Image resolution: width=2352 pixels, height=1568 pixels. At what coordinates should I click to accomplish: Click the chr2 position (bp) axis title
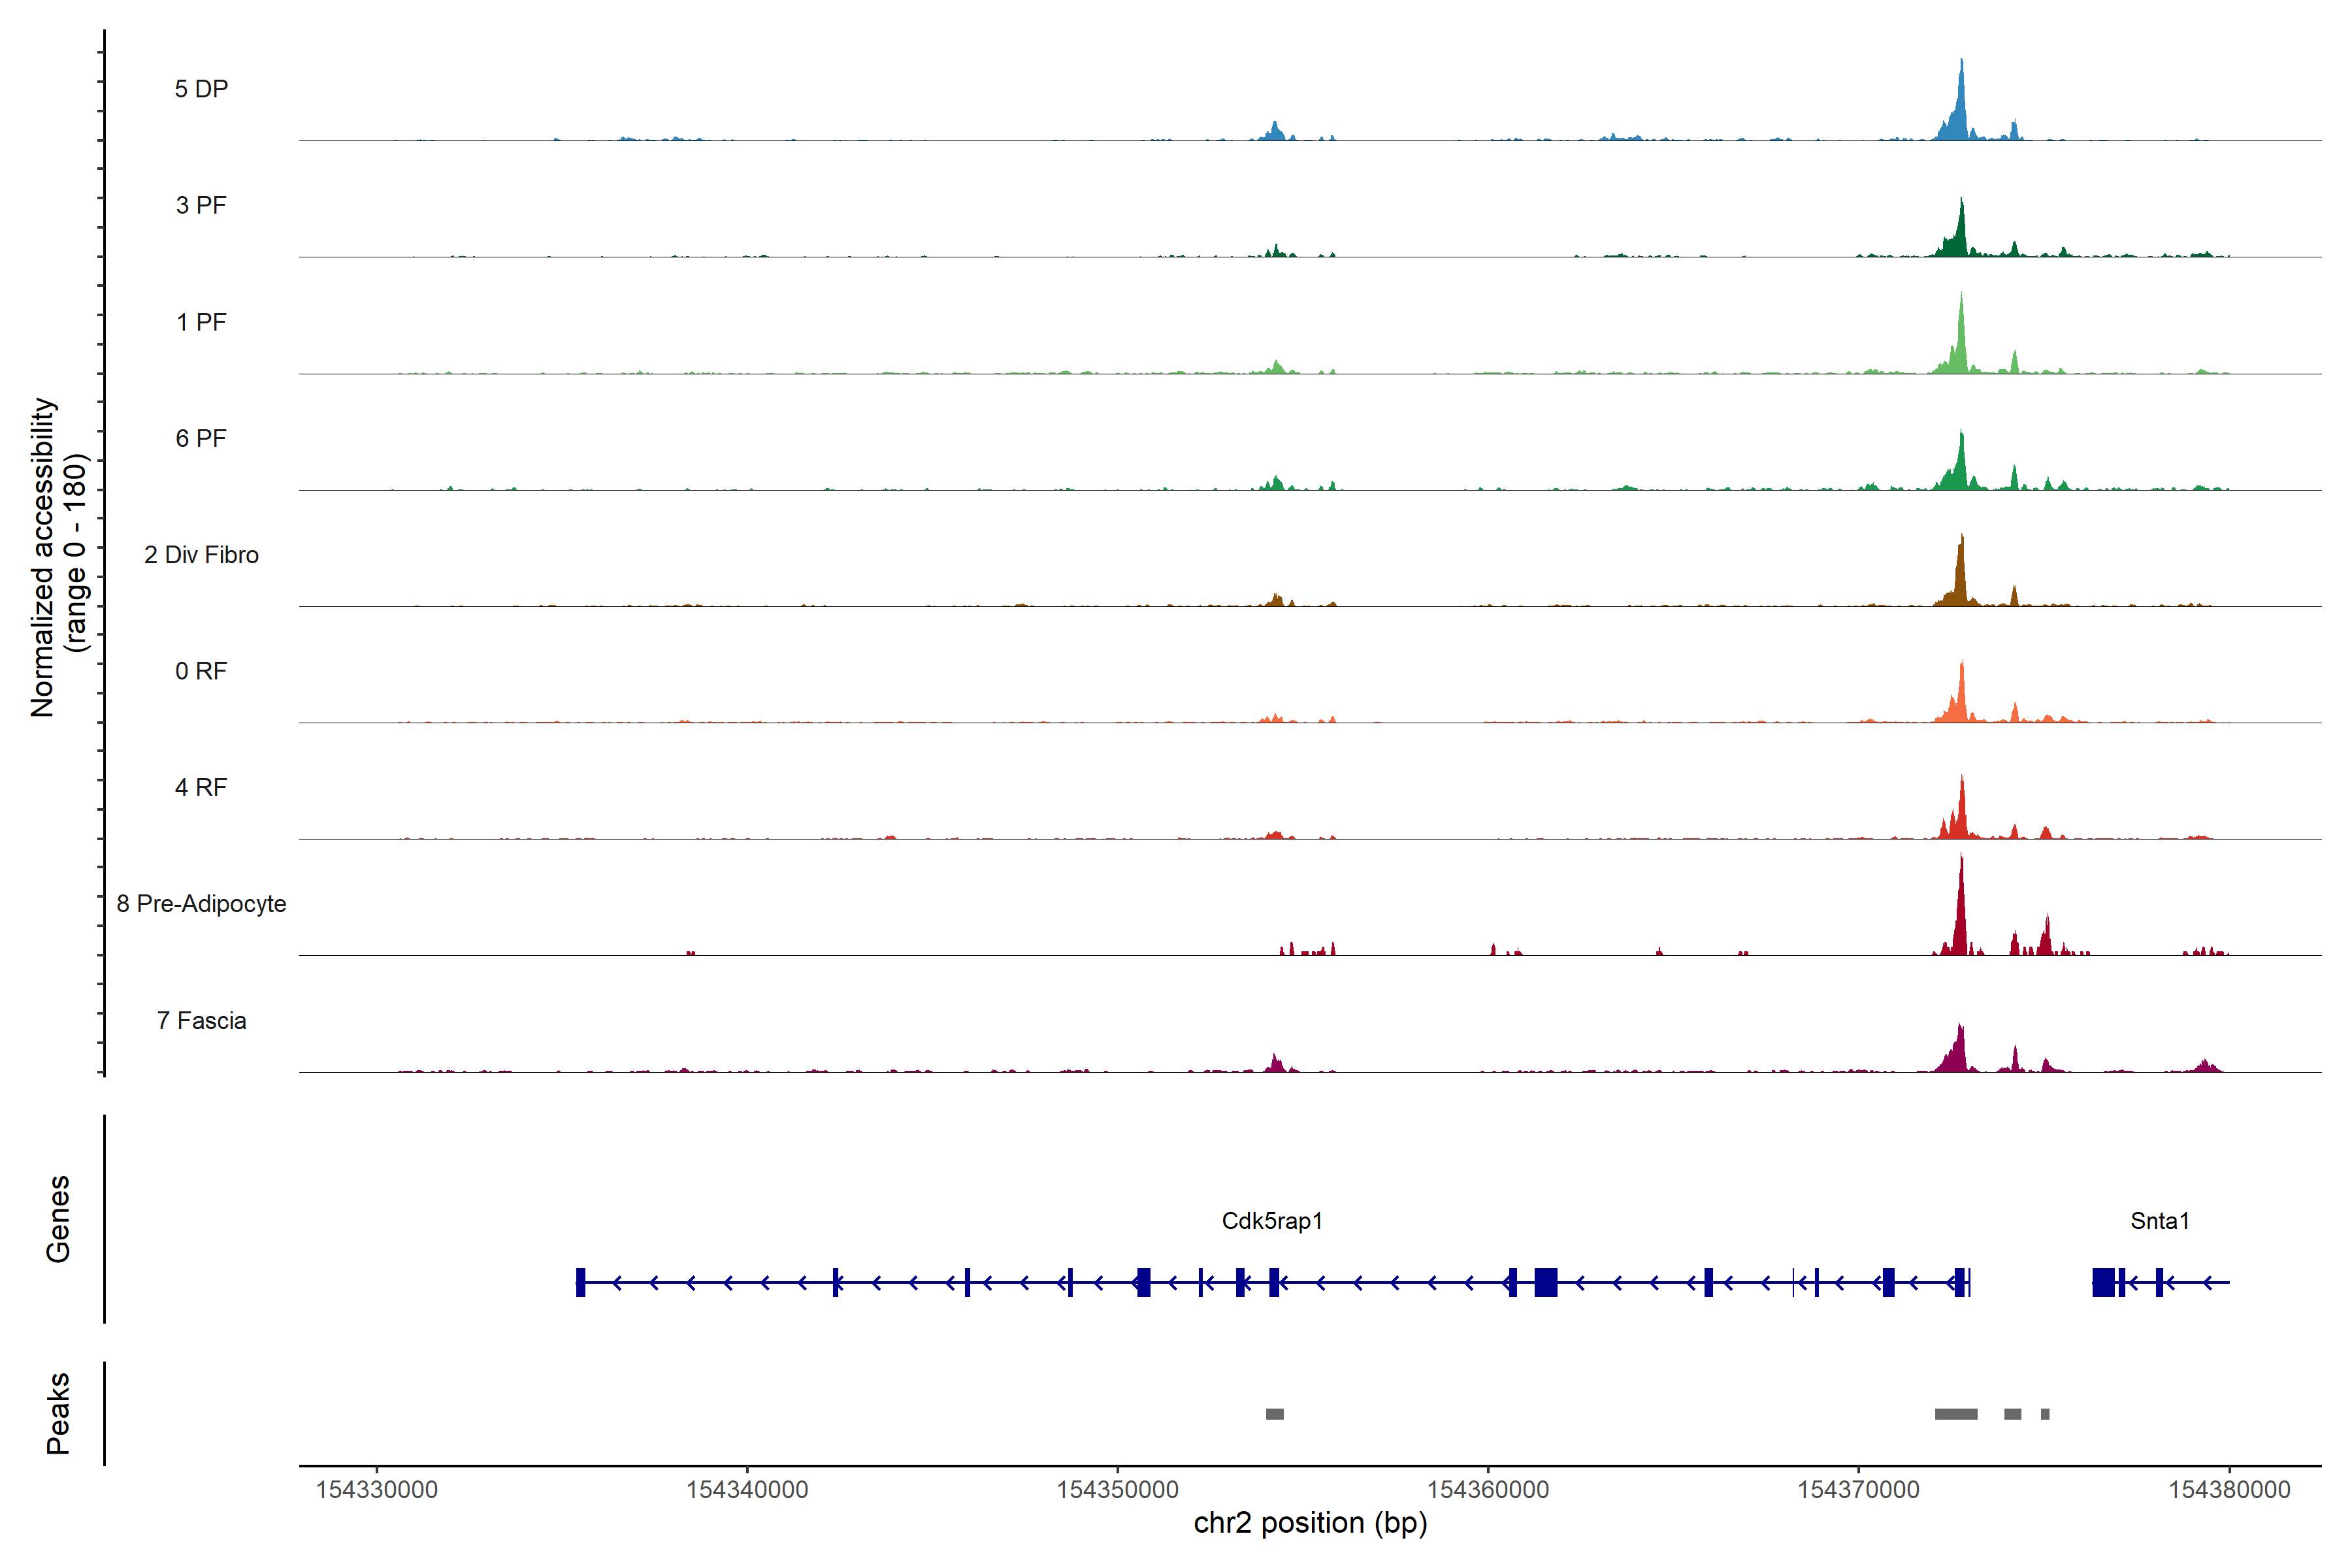point(1310,1523)
